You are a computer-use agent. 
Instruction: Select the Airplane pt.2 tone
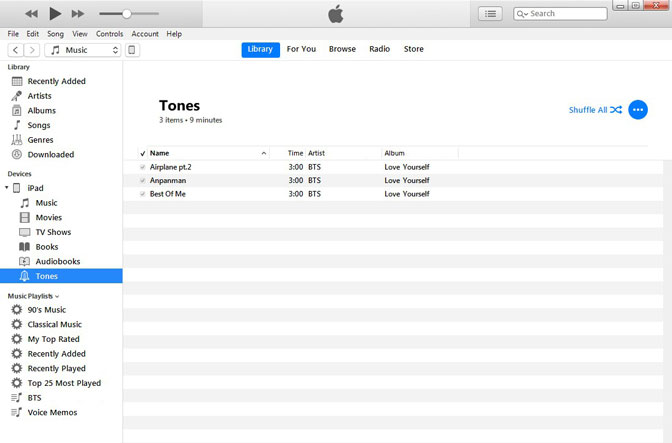coord(393,167)
